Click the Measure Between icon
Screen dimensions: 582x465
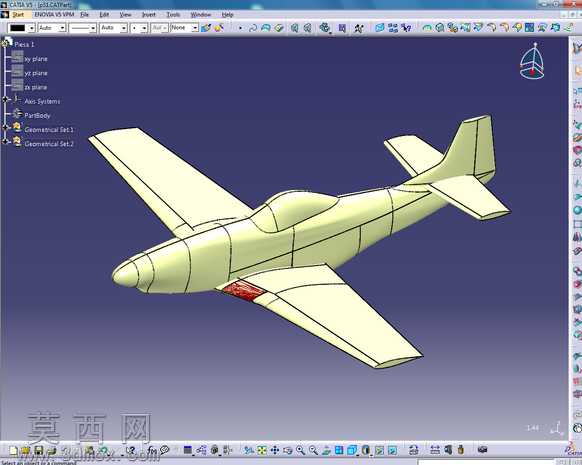tap(435, 451)
